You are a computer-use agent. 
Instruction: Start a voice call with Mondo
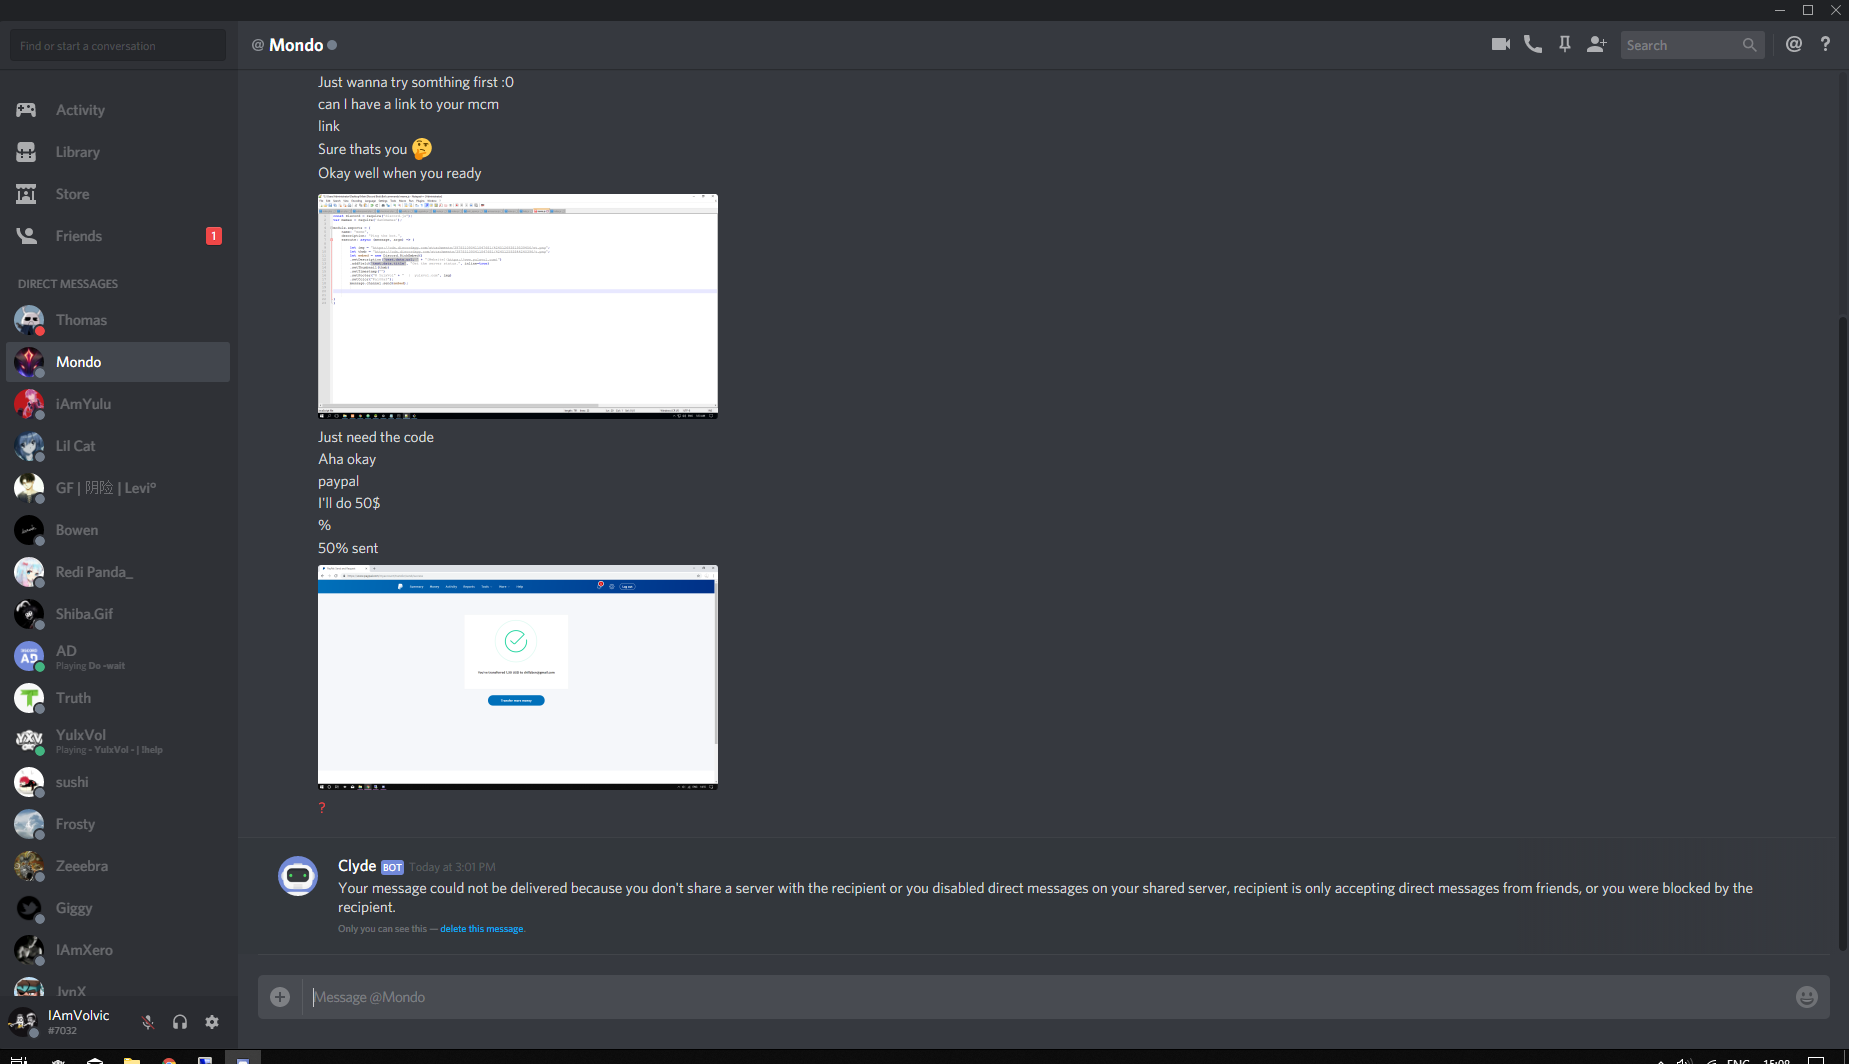[x=1532, y=44]
